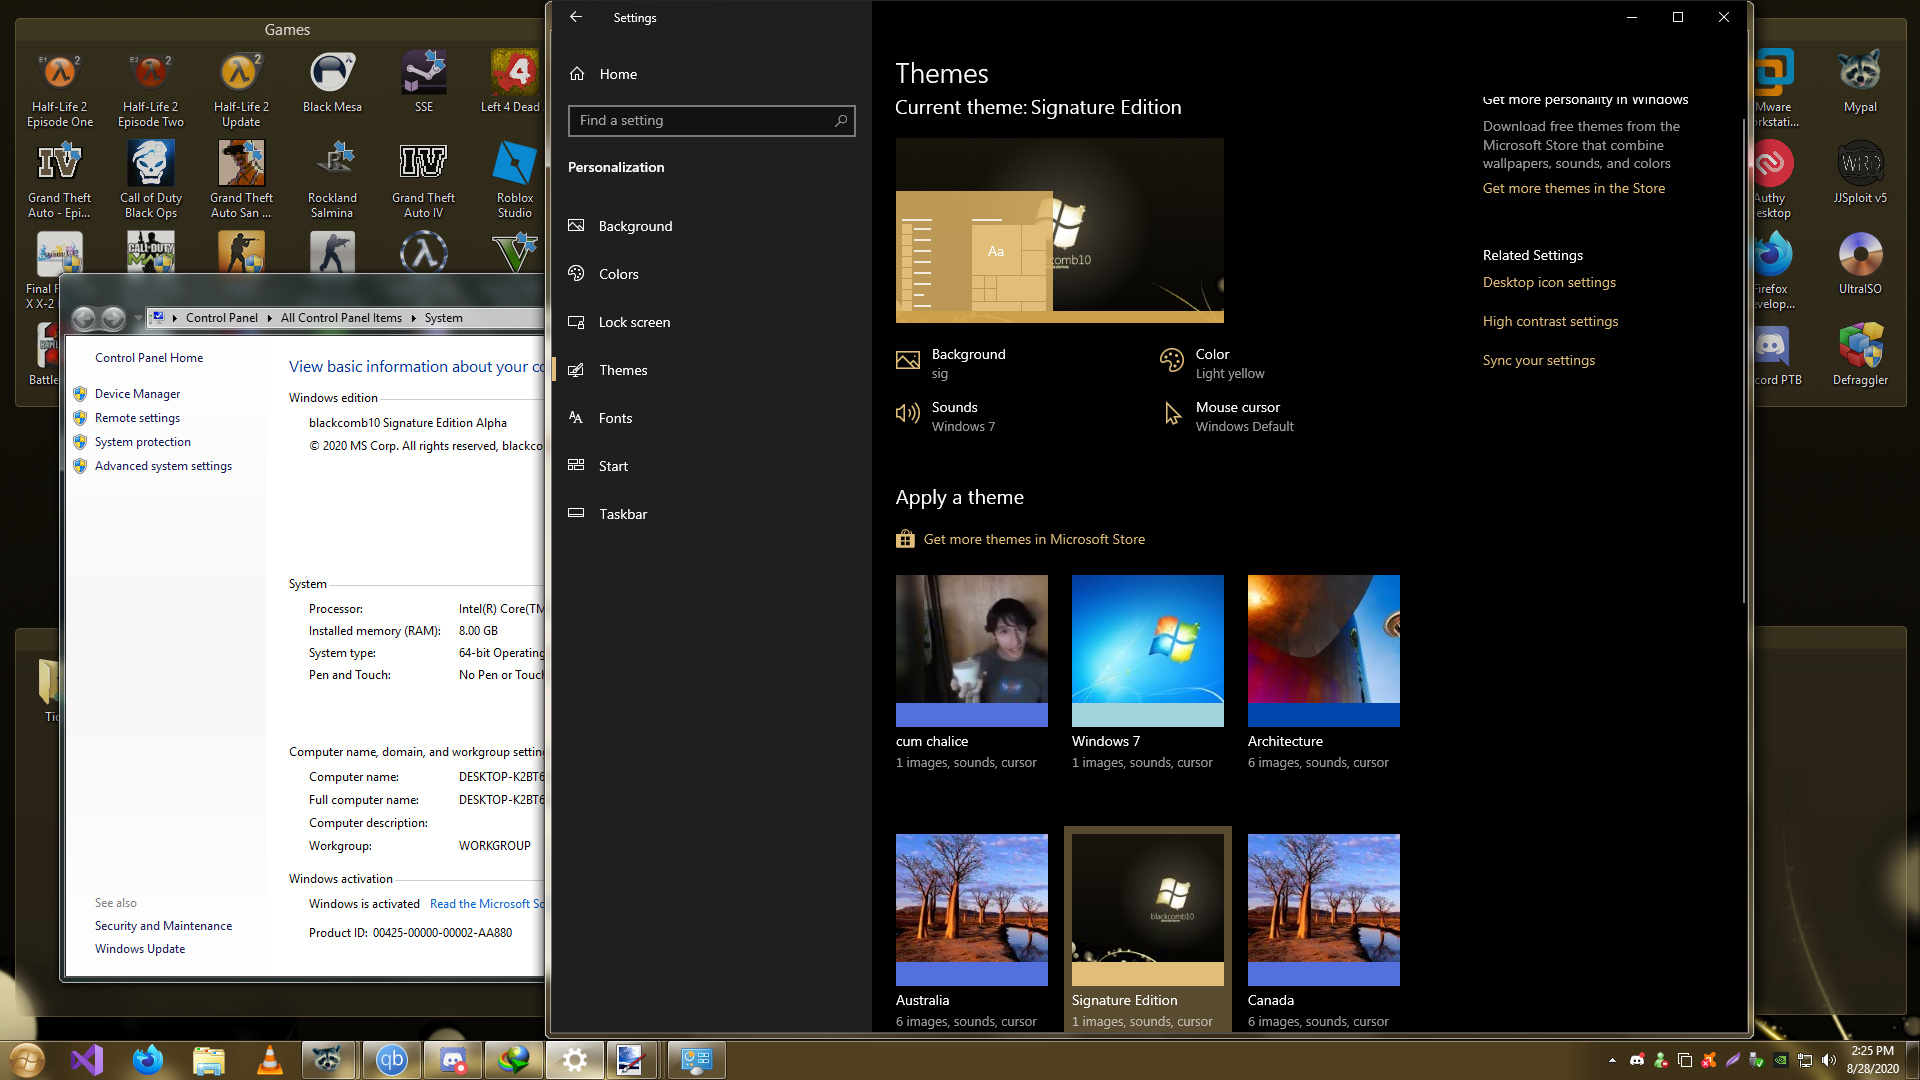The width and height of the screenshot is (1920, 1080).
Task: Apply the Windows 7 theme
Action: pos(1147,650)
